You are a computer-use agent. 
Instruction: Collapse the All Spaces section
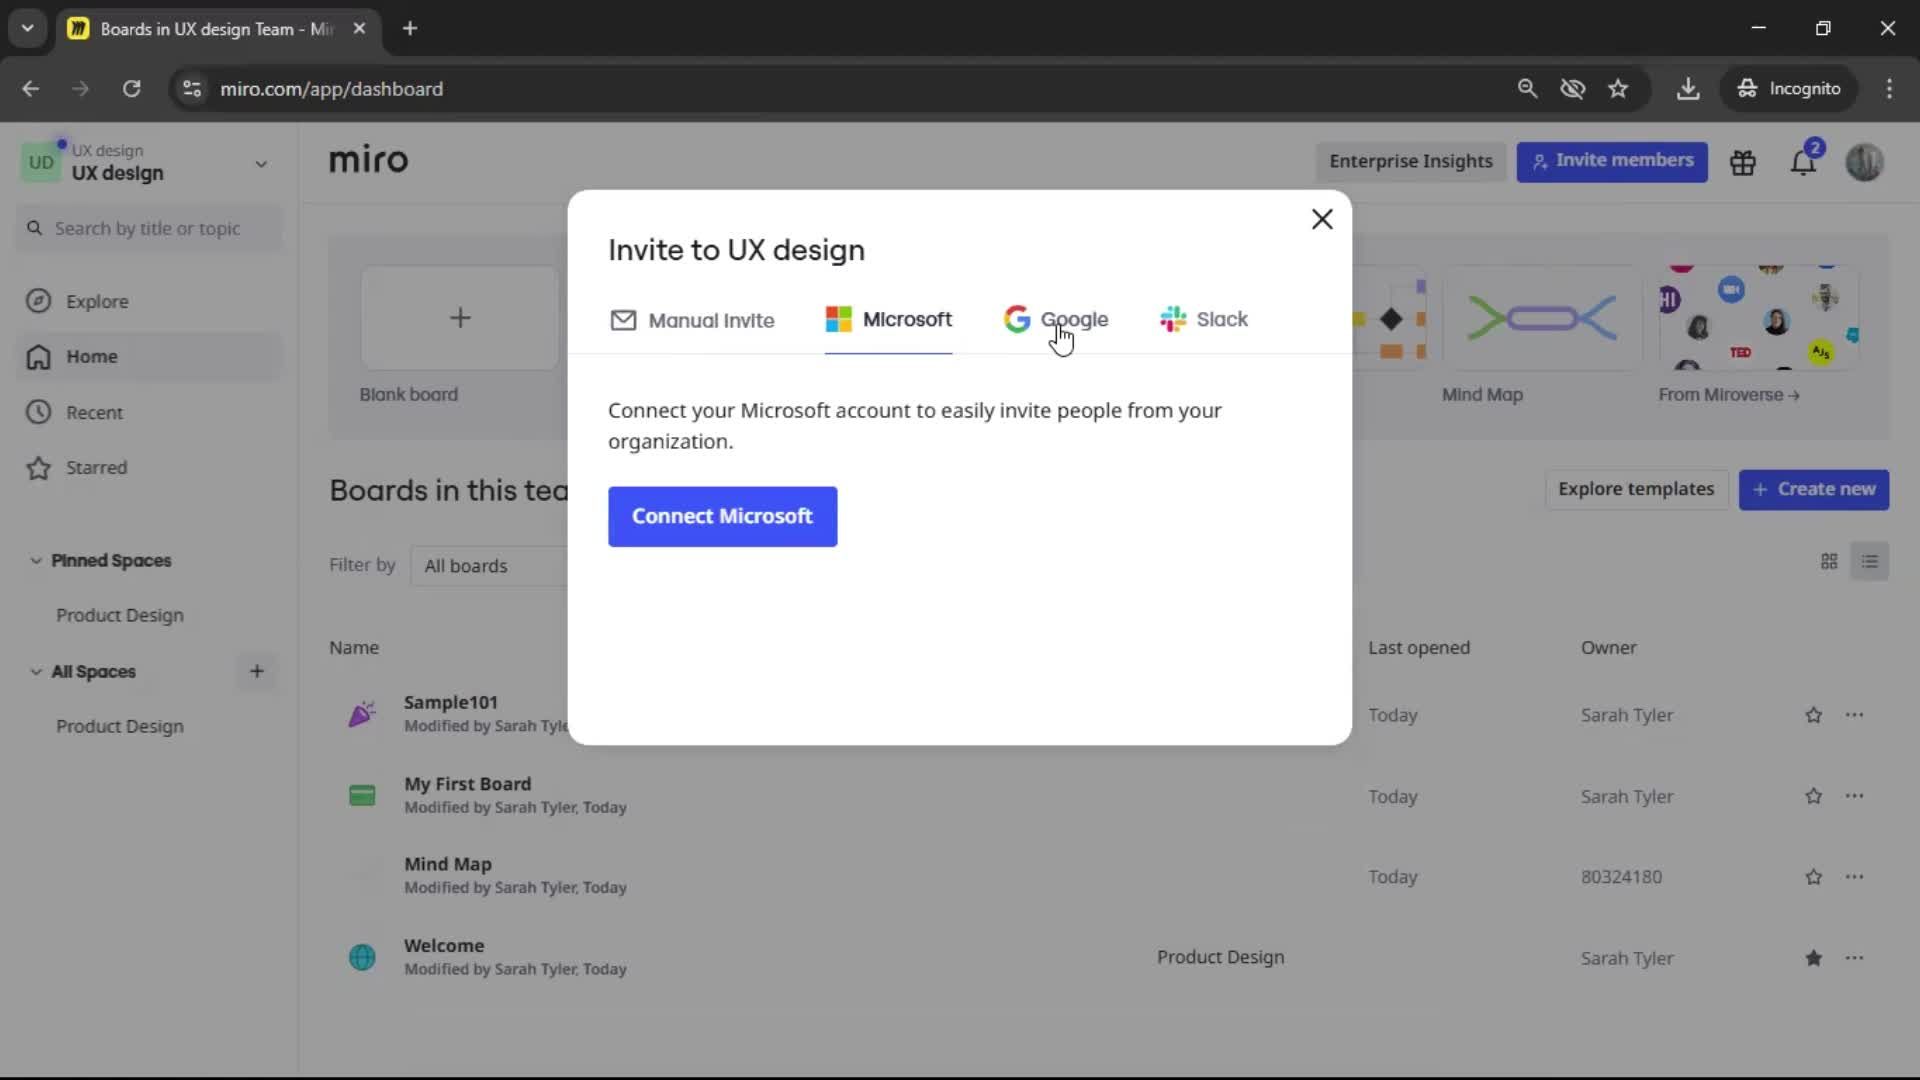36,672
